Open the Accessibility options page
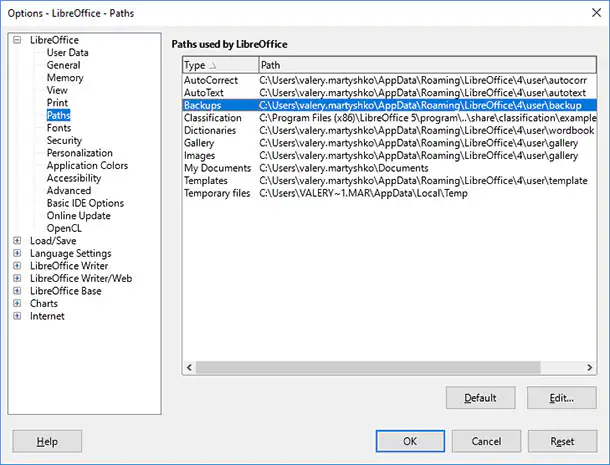Image resolution: width=610 pixels, height=465 pixels. pos(74,178)
